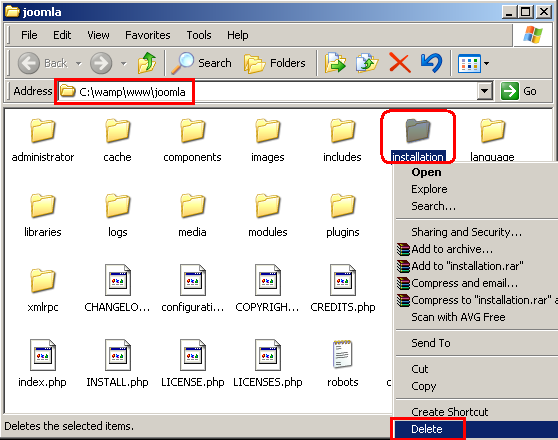Minimize the joomla window
This screenshot has height=440, width=558.
pos(510,12)
